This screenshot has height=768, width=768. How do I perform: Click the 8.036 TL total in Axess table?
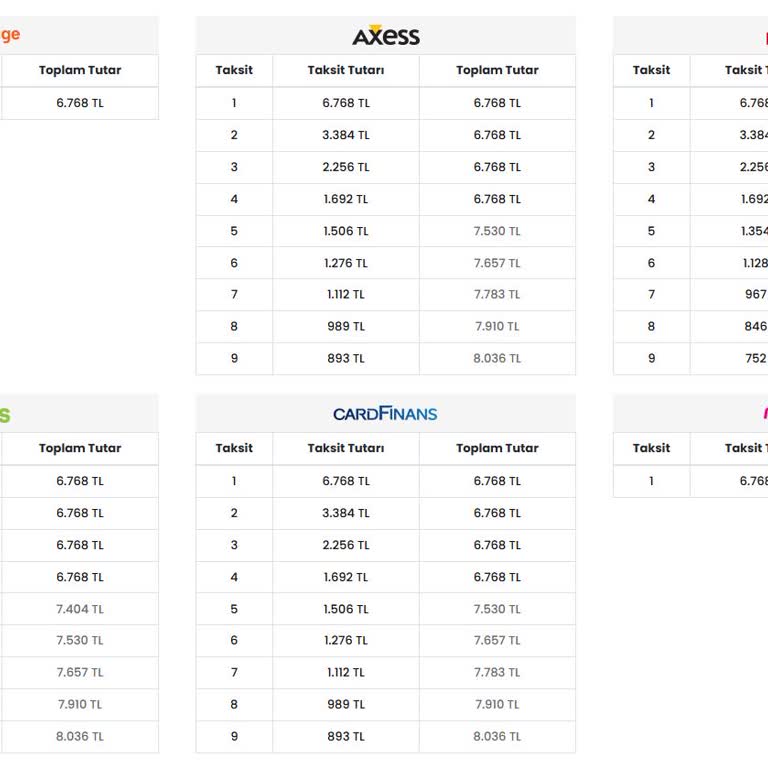[497, 358]
